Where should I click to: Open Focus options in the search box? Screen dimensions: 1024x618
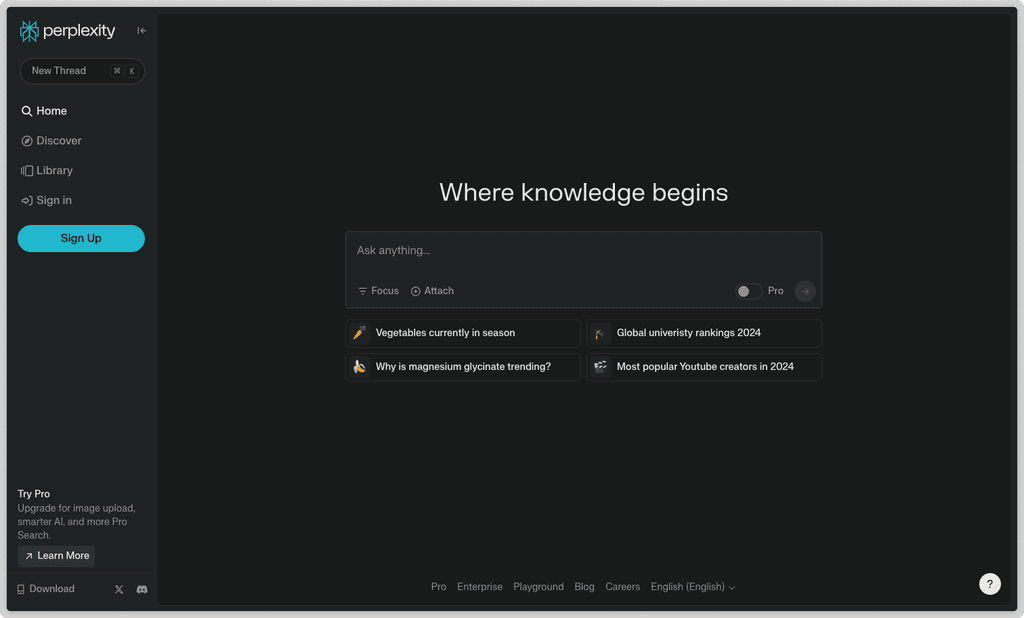[x=377, y=291]
